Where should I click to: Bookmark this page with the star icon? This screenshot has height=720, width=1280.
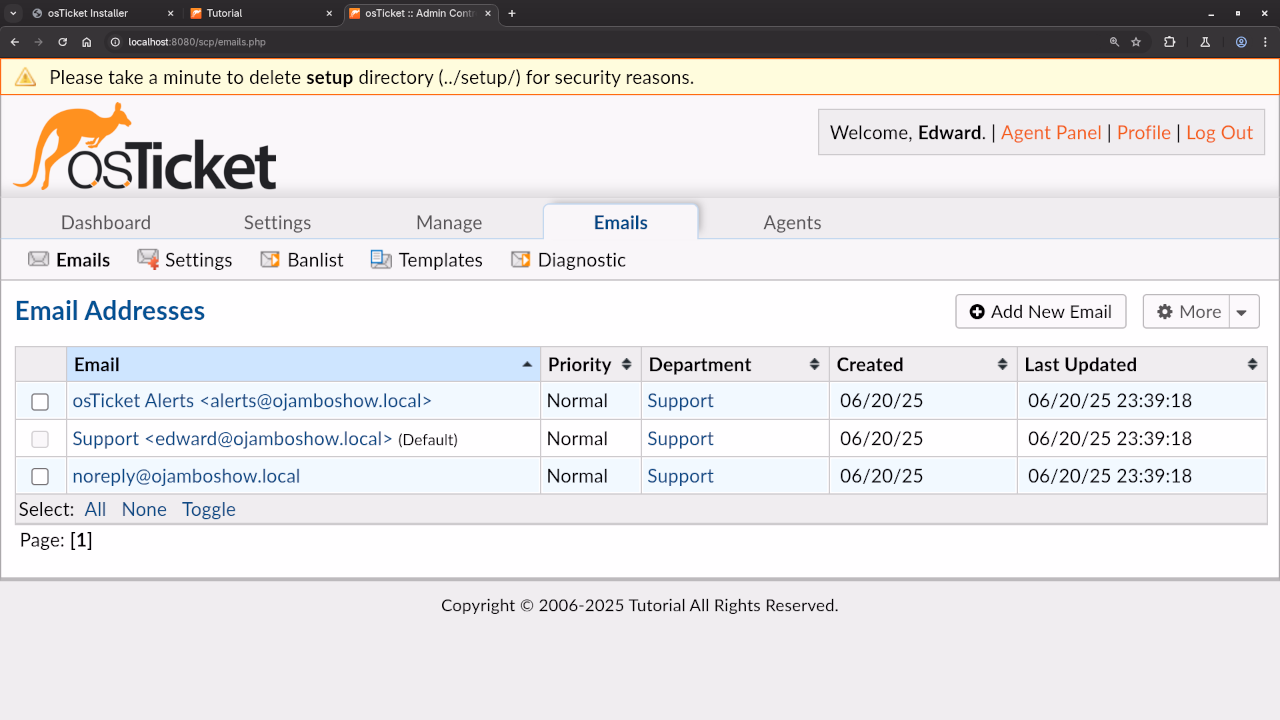(1136, 42)
